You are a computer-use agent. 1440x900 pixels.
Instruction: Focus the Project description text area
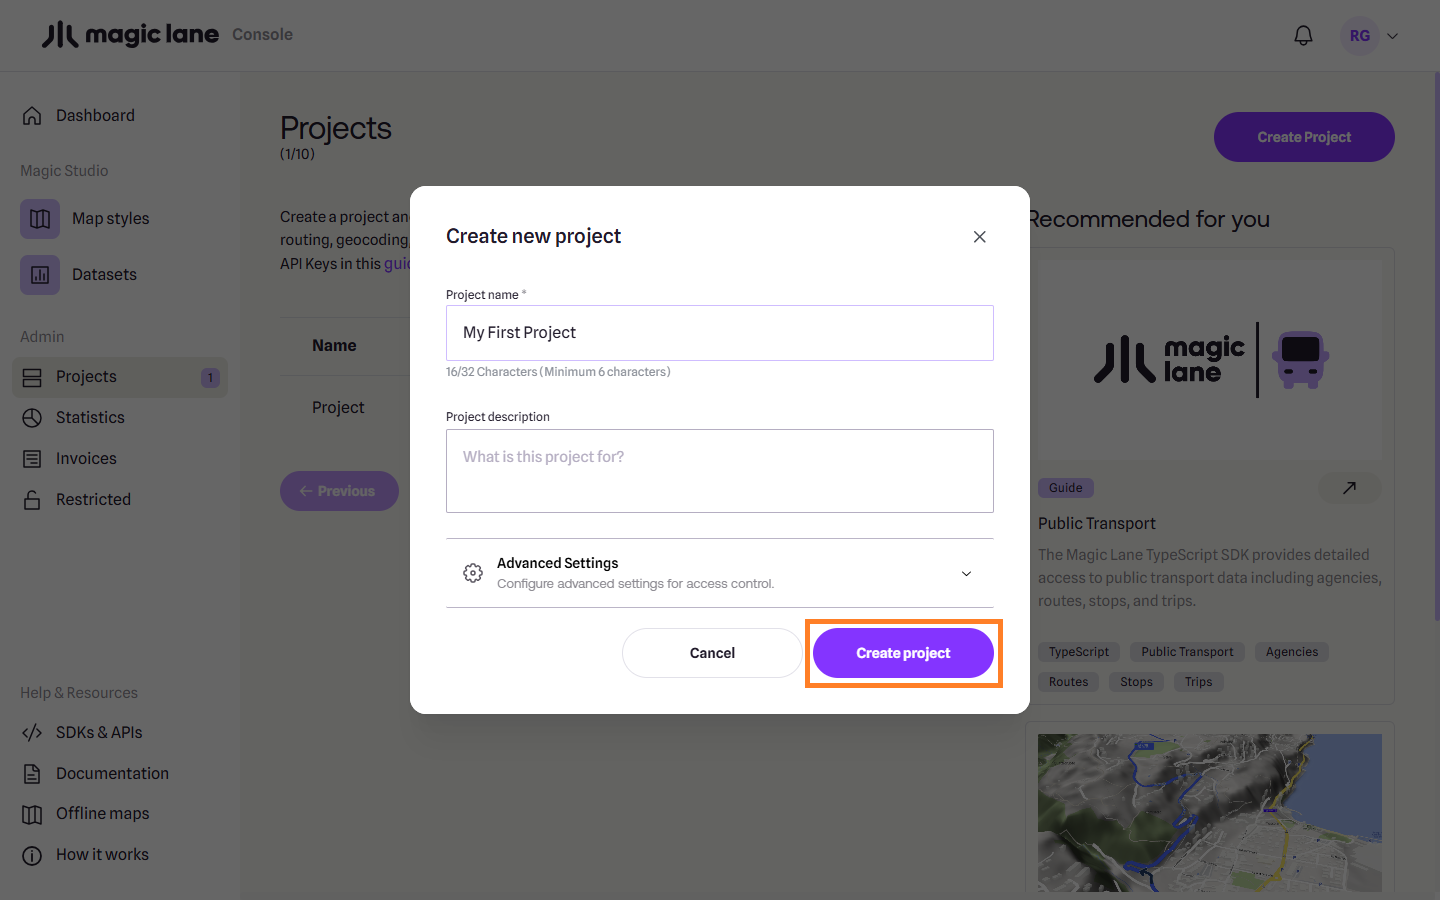pos(720,471)
